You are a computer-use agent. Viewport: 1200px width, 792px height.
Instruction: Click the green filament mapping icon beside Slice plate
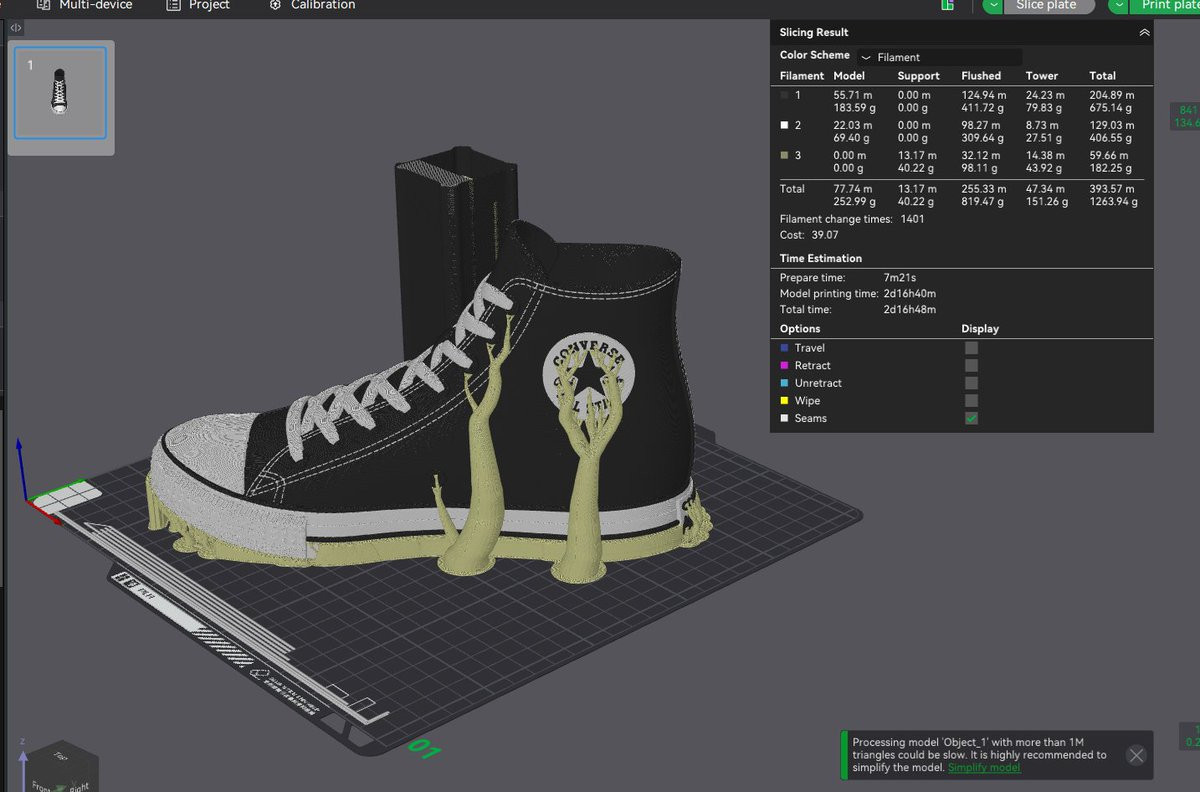(947, 5)
